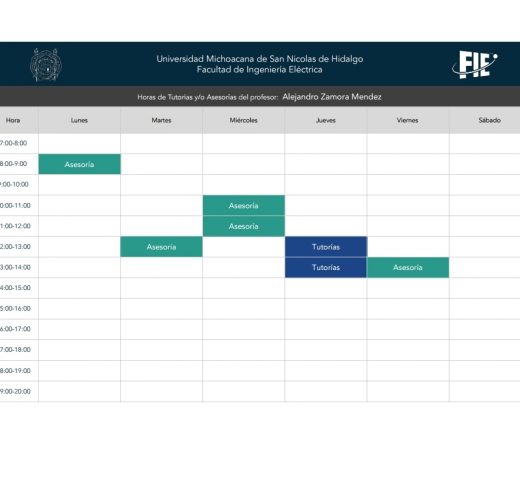Image resolution: width=520 pixels, height=480 pixels.
Task: Select Tuesday 12:00-13:00 Asesoría block
Action: click(x=161, y=247)
